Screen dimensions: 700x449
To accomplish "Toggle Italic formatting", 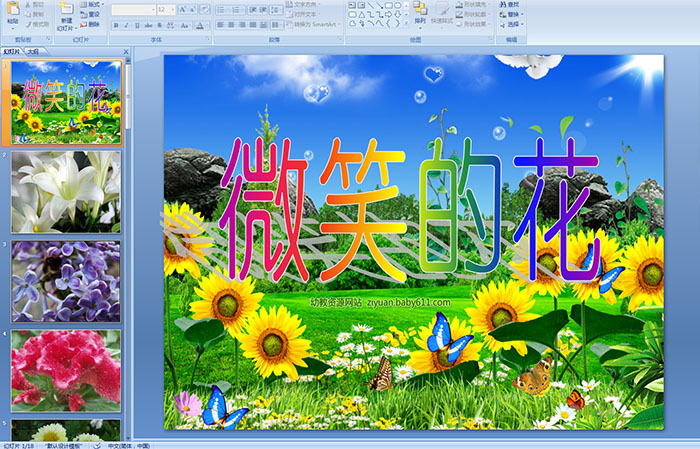I will (126, 25).
